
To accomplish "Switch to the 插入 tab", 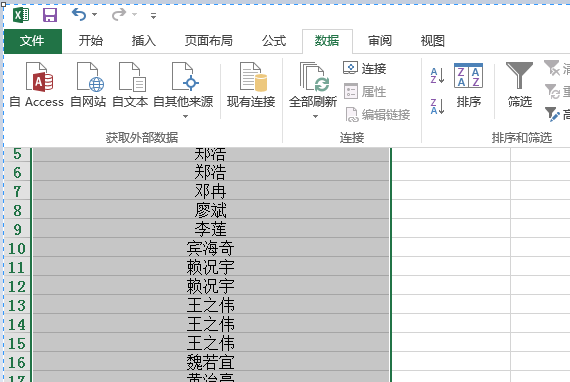I will [x=144, y=41].
